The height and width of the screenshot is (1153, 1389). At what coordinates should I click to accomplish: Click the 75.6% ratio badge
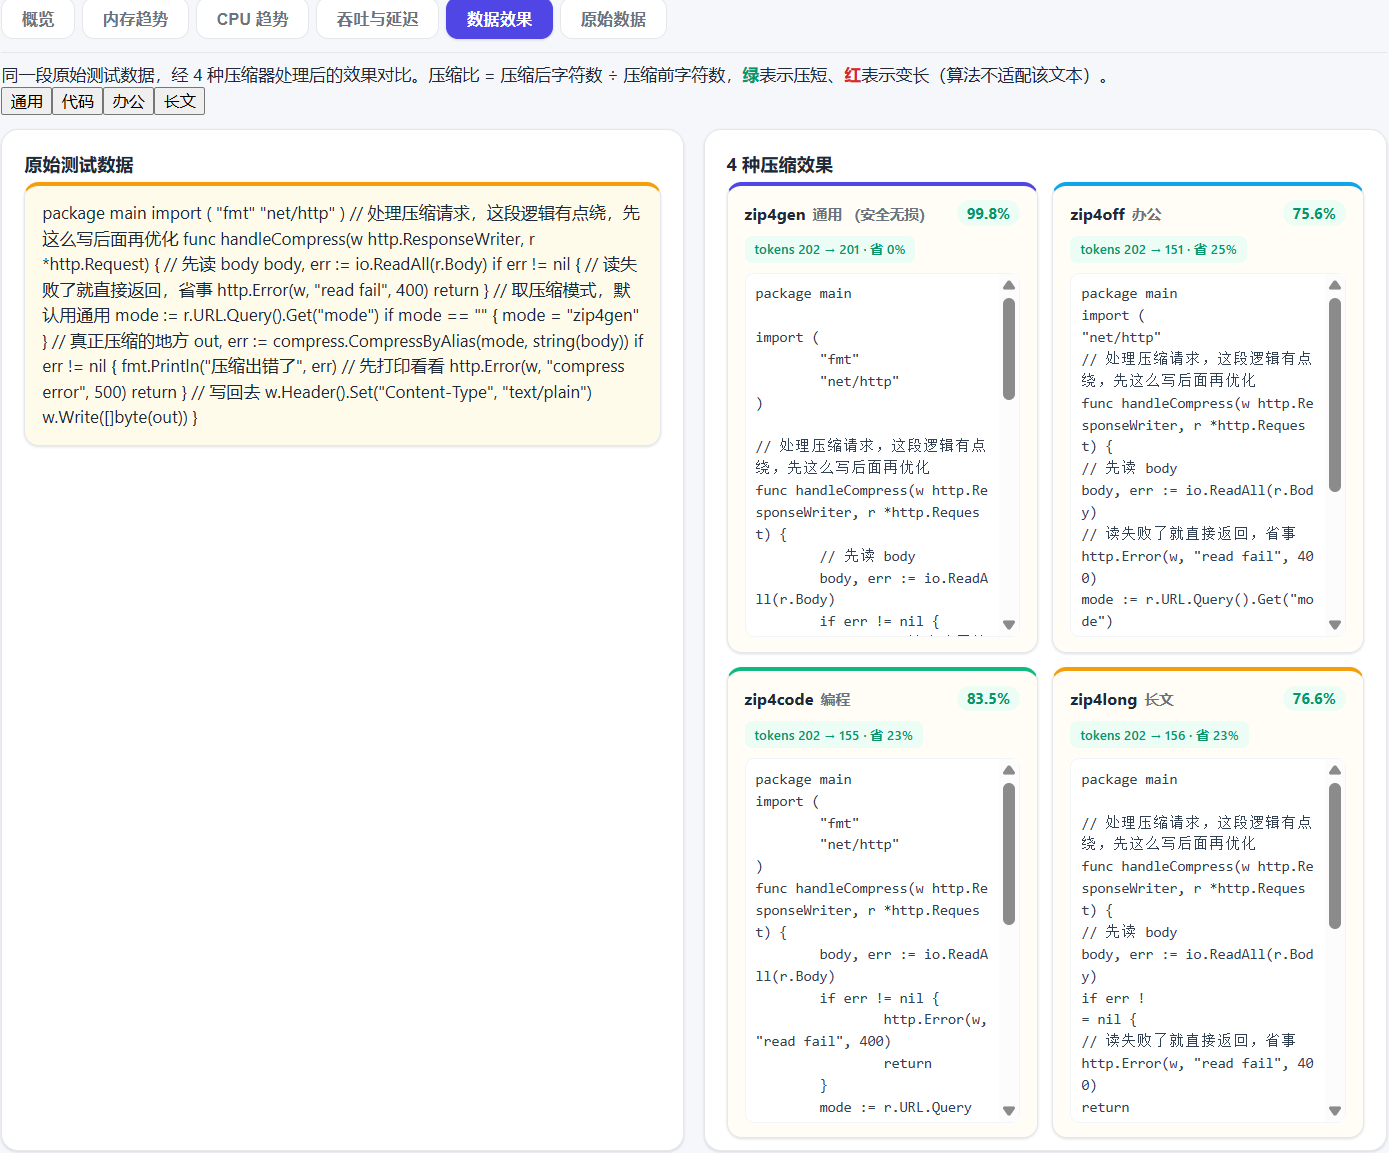tap(1314, 214)
